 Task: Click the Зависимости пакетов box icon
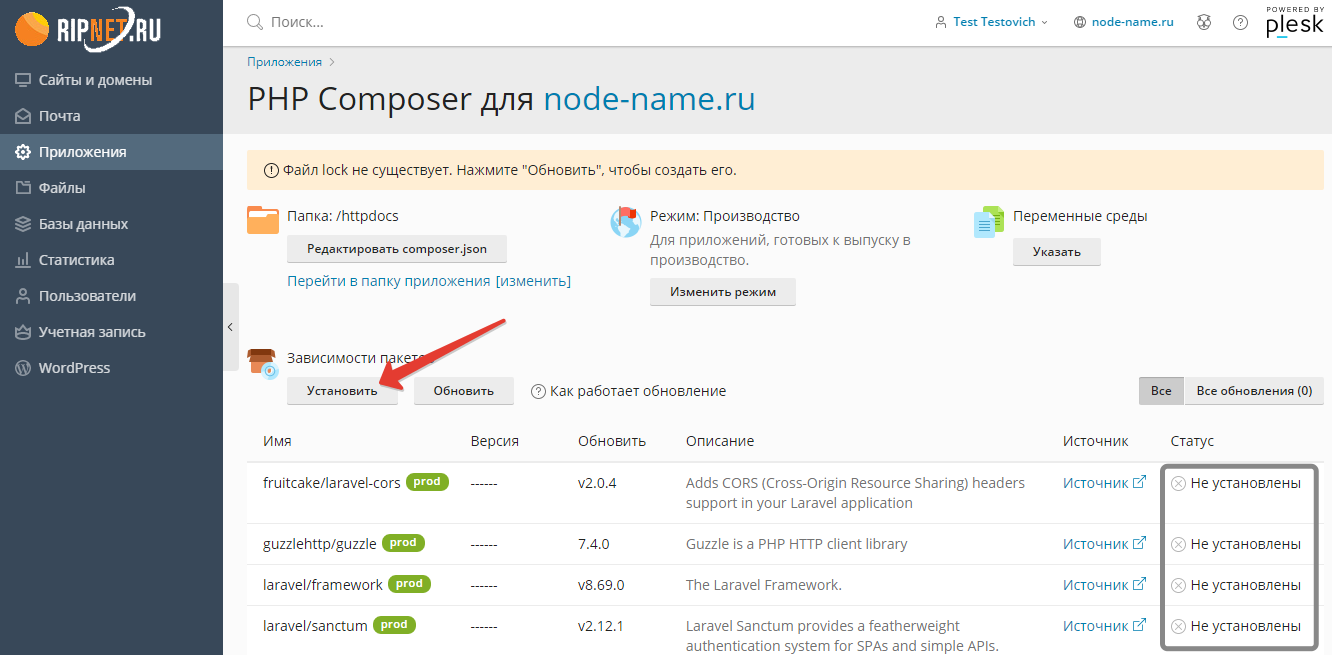(x=263, y=363)
